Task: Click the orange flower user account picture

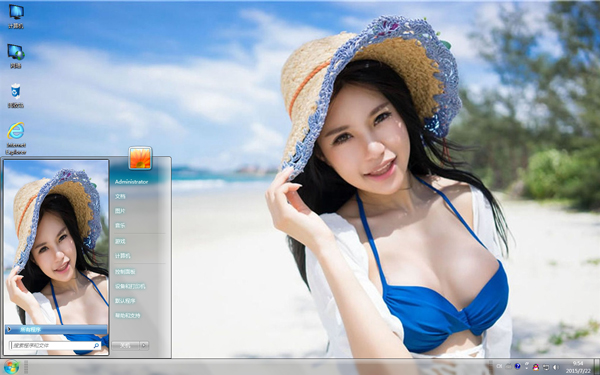Action: click(140, 158)
